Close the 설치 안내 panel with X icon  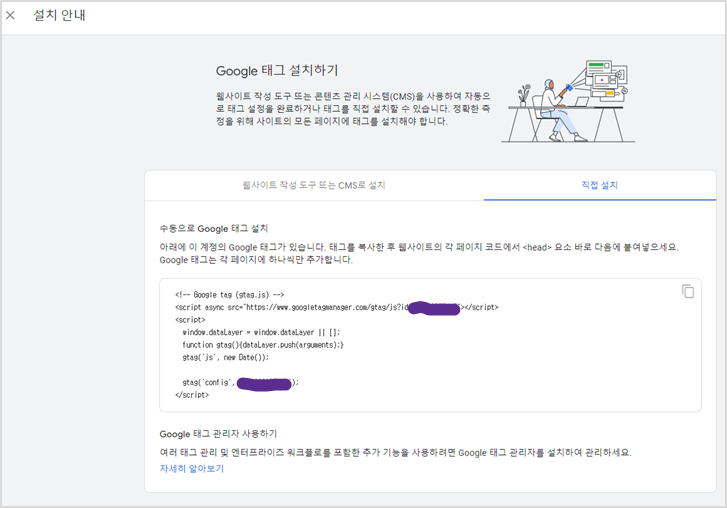coord(10,15)
